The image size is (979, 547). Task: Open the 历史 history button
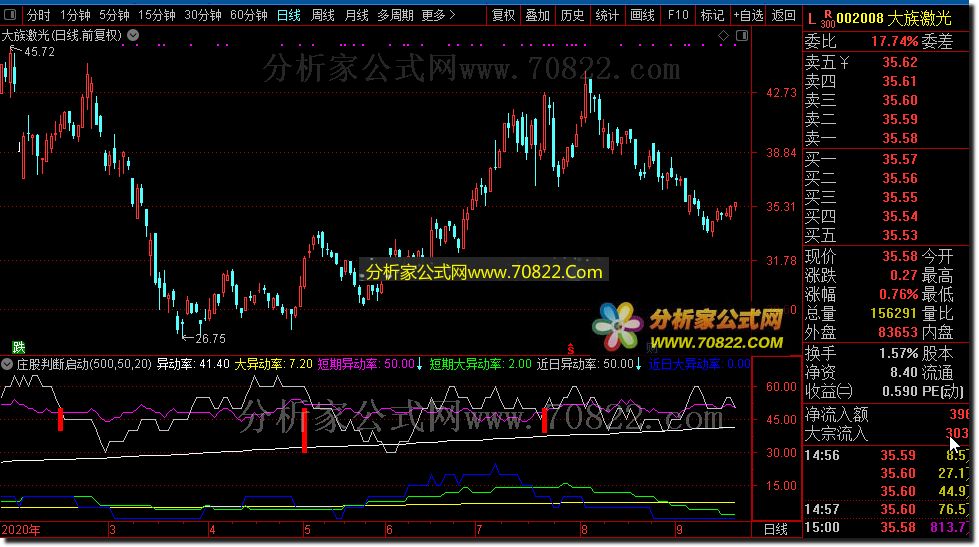[x=572, y=14]
